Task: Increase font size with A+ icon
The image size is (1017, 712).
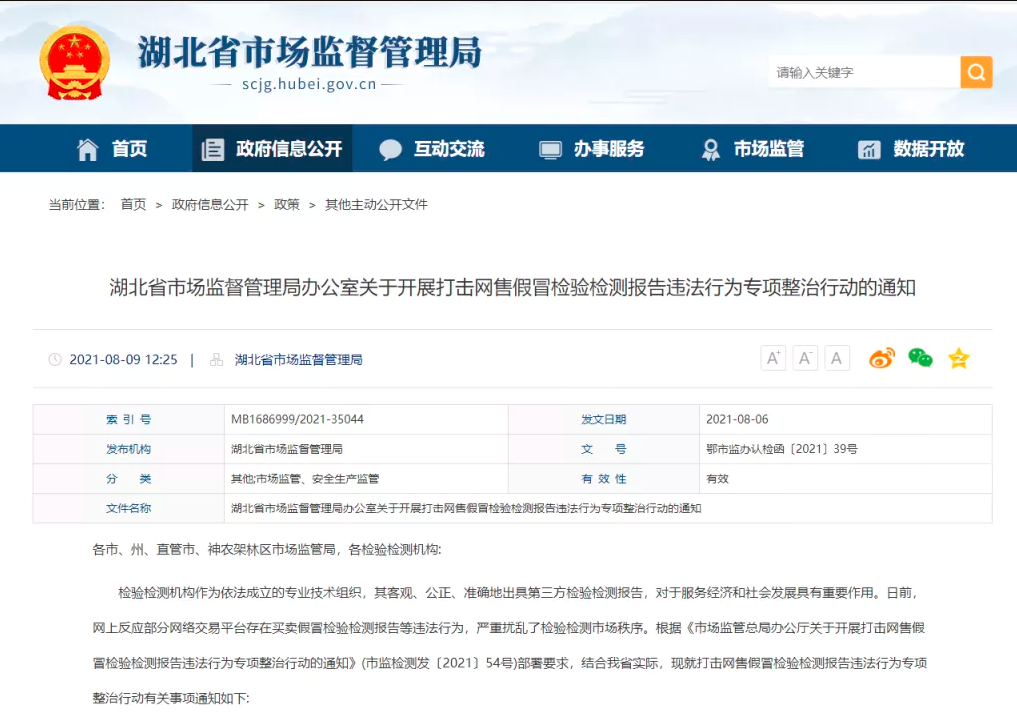Action: tap(773, 358)
